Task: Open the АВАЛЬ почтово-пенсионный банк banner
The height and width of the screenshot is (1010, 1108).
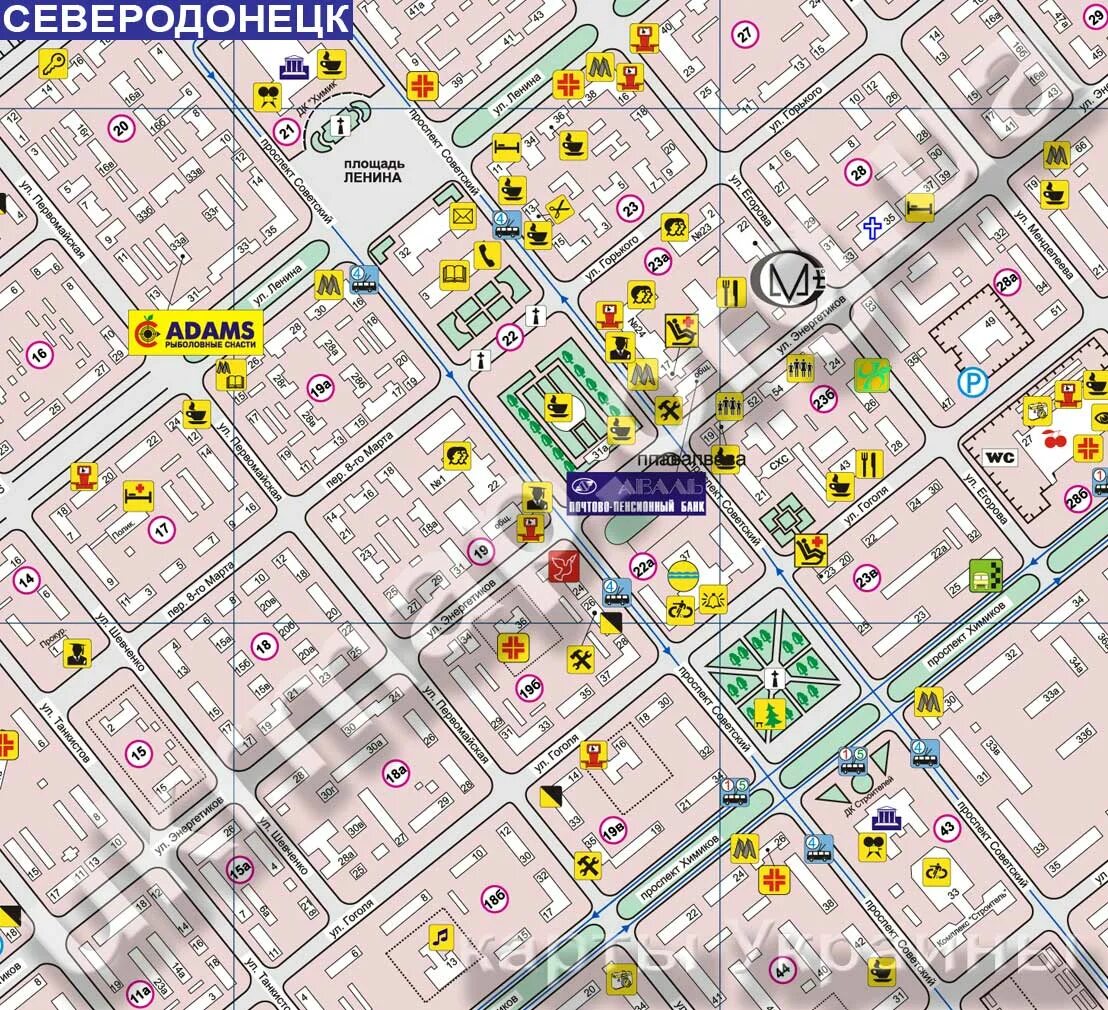Action: 637,493
